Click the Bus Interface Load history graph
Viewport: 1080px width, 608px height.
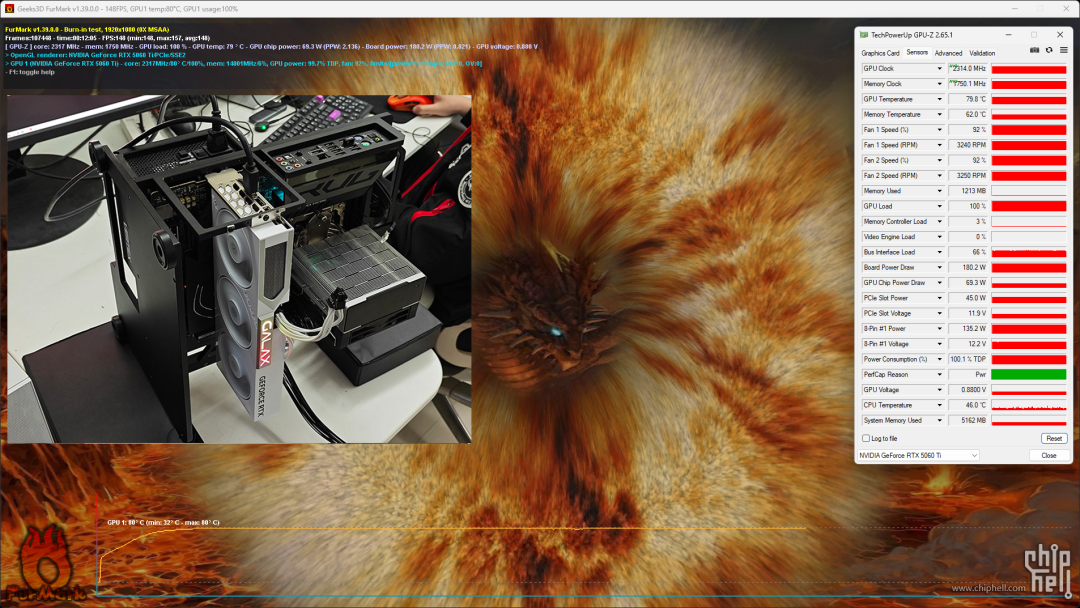tap(1029, 252)
